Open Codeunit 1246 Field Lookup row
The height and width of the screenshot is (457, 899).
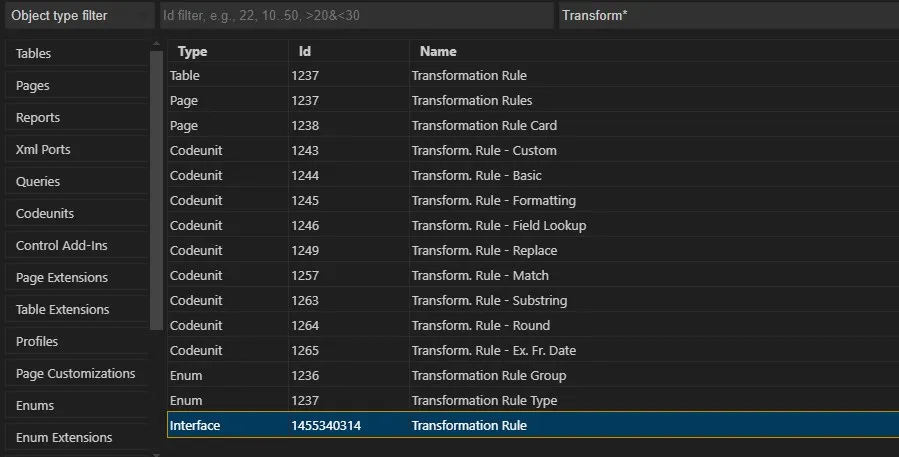point(533,225)
